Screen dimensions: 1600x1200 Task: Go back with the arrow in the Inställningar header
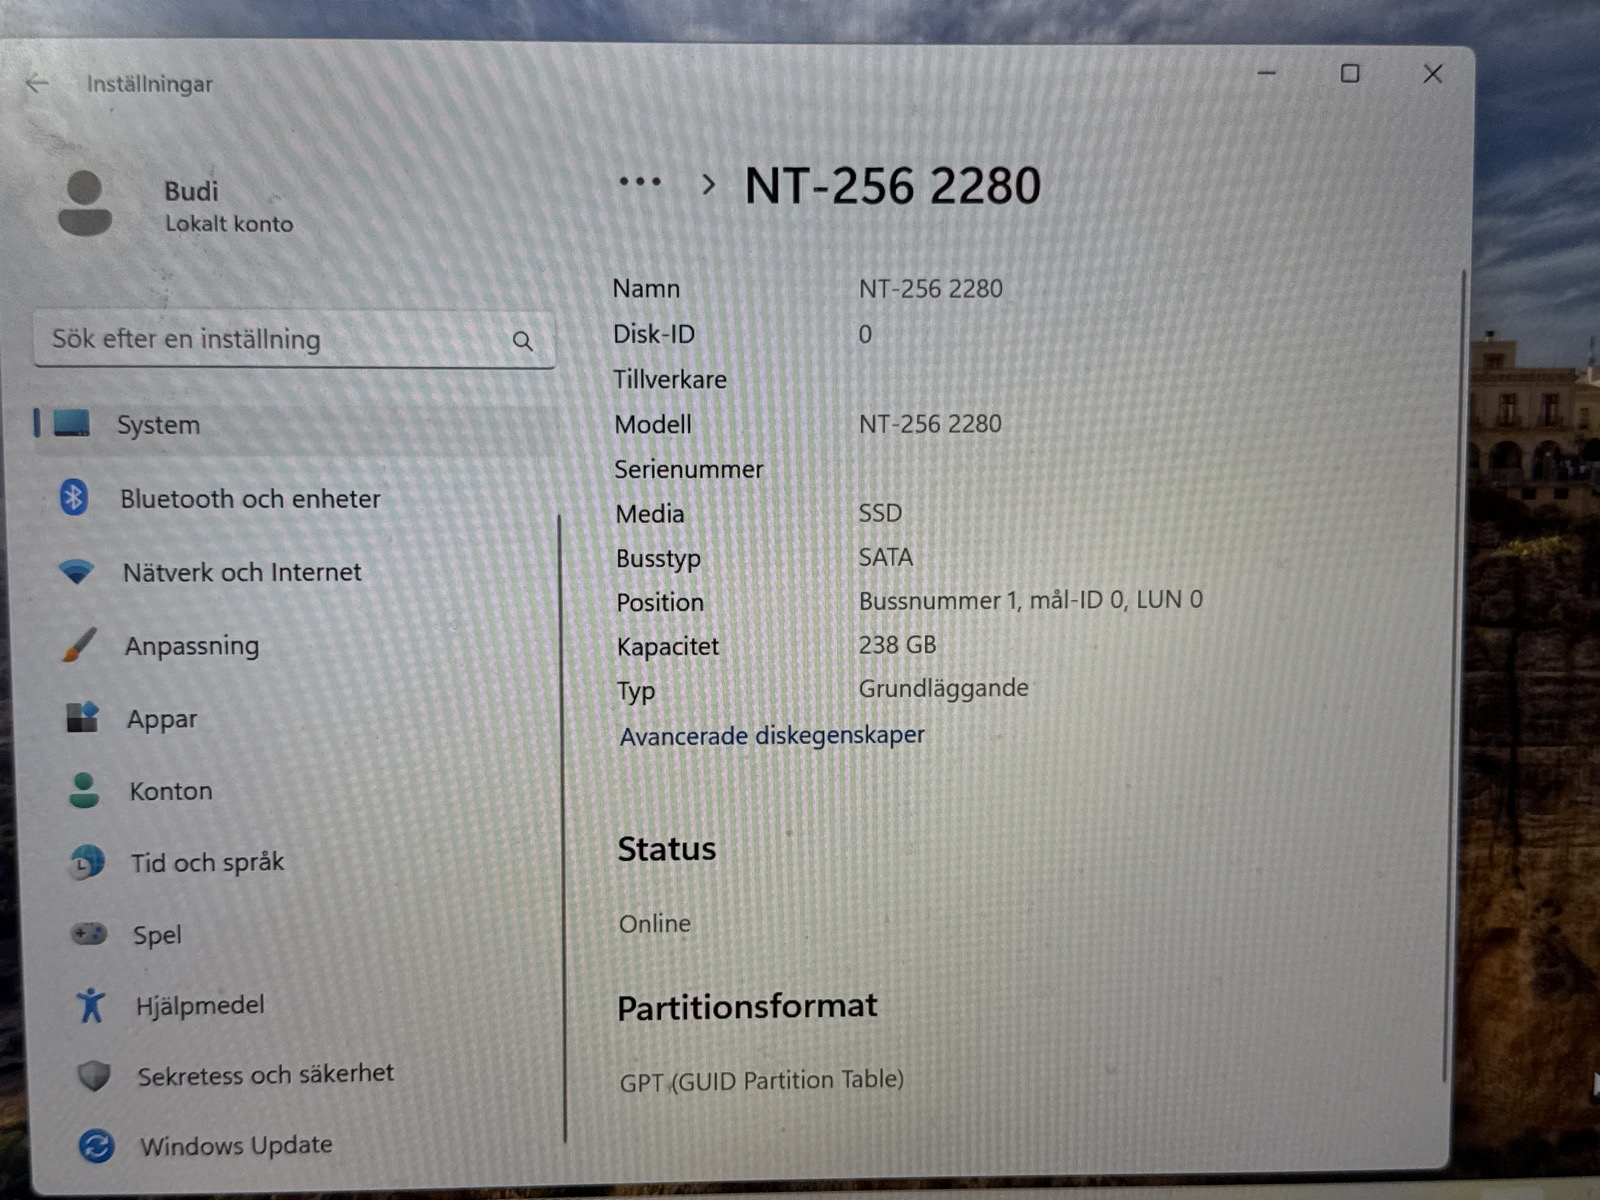click(x=37, y=83)
